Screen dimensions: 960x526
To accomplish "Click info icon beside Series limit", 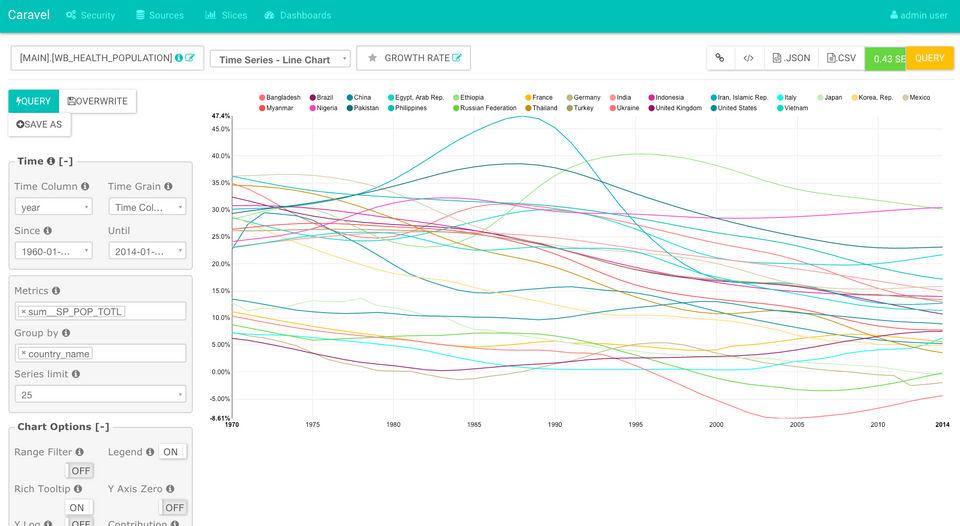I will click(76, 374).
